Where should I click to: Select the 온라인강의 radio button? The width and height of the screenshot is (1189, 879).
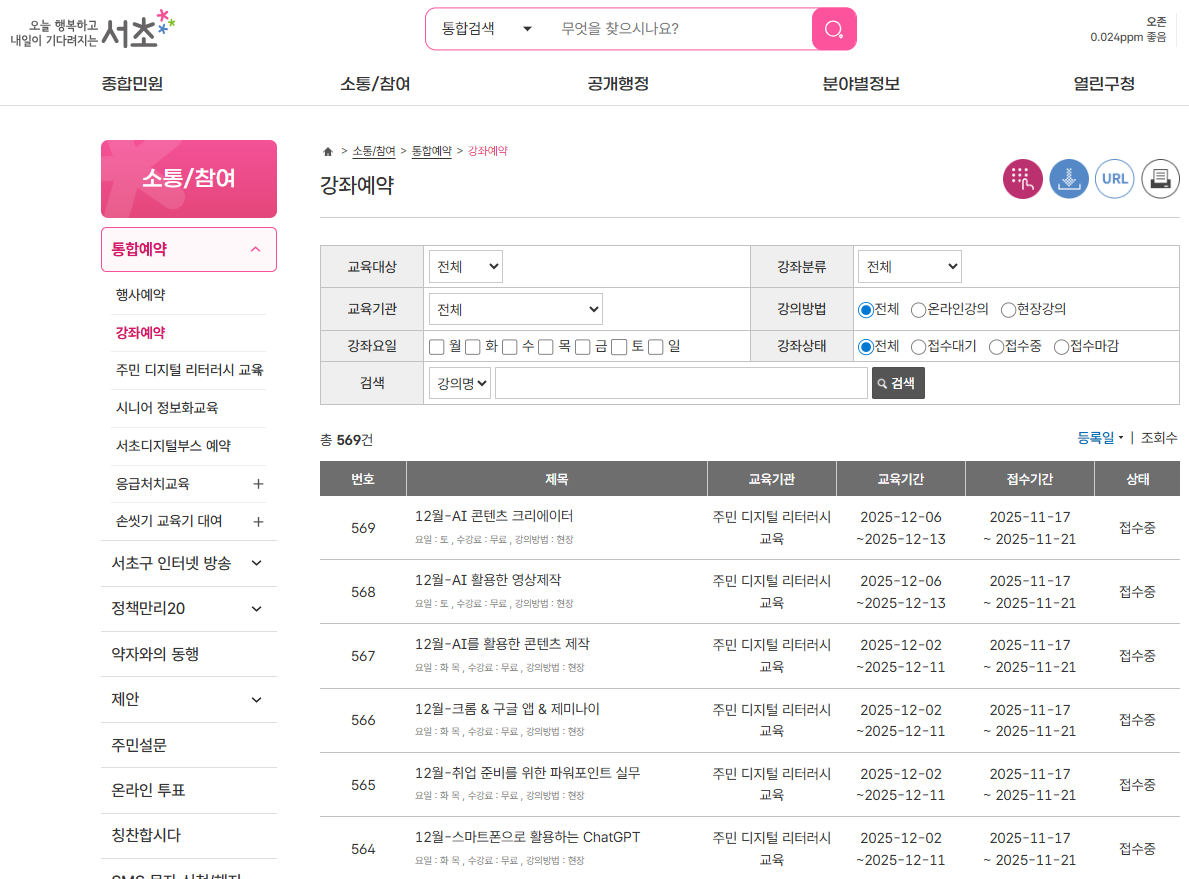tap(918, 310)
